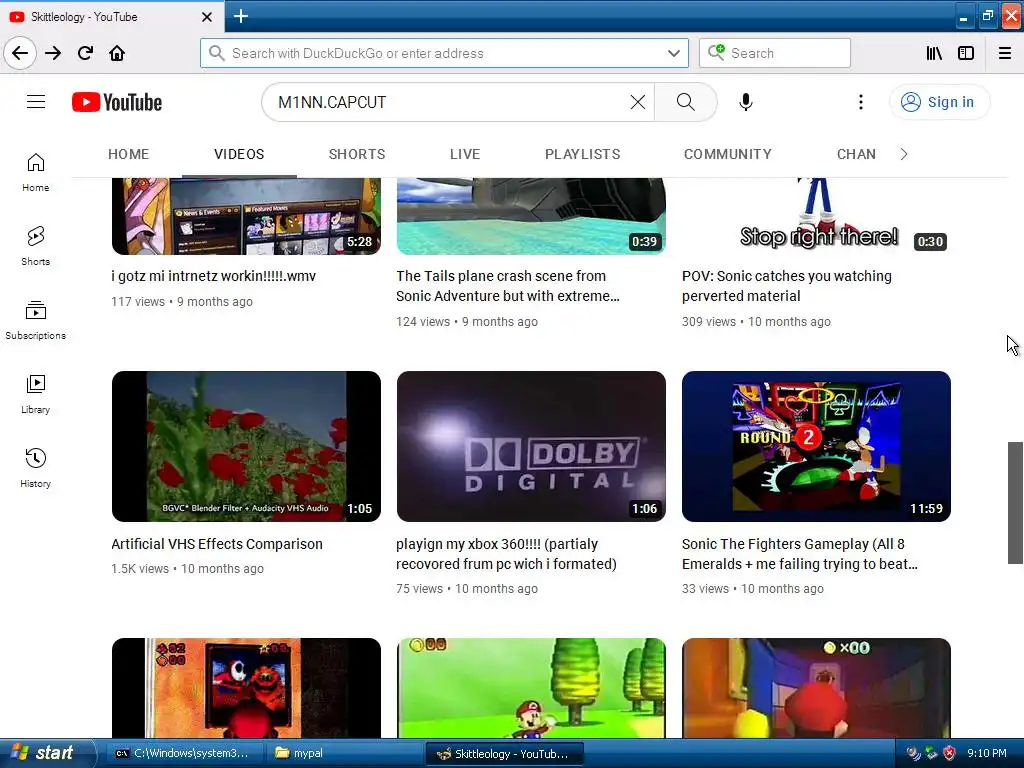
Task: Focus the browser address bar
Action: [x=444, y=53]
